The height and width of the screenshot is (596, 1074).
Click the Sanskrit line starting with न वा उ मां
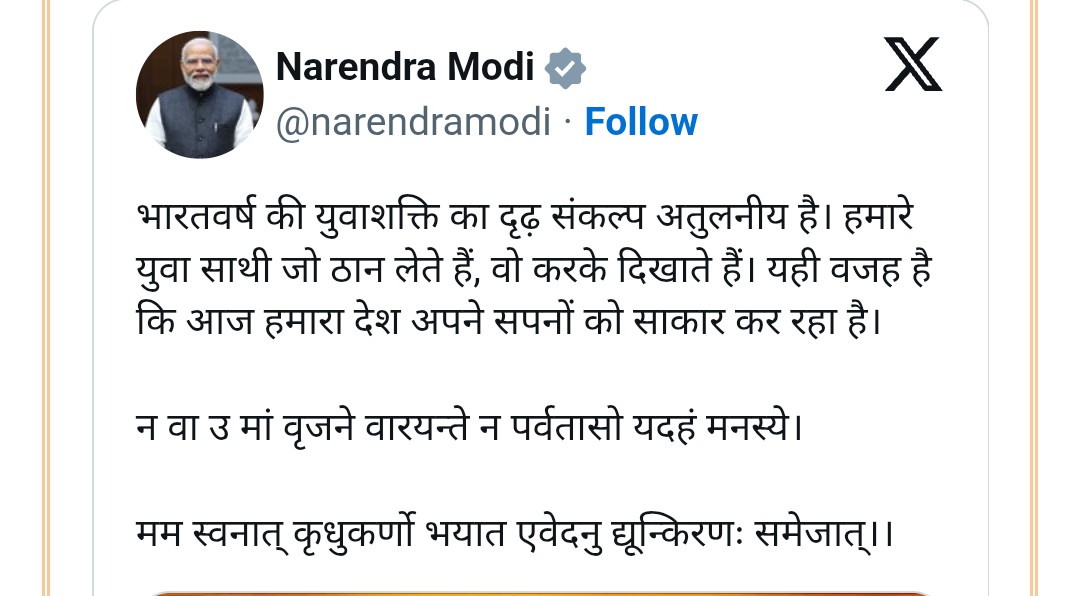tap(468, 423)
